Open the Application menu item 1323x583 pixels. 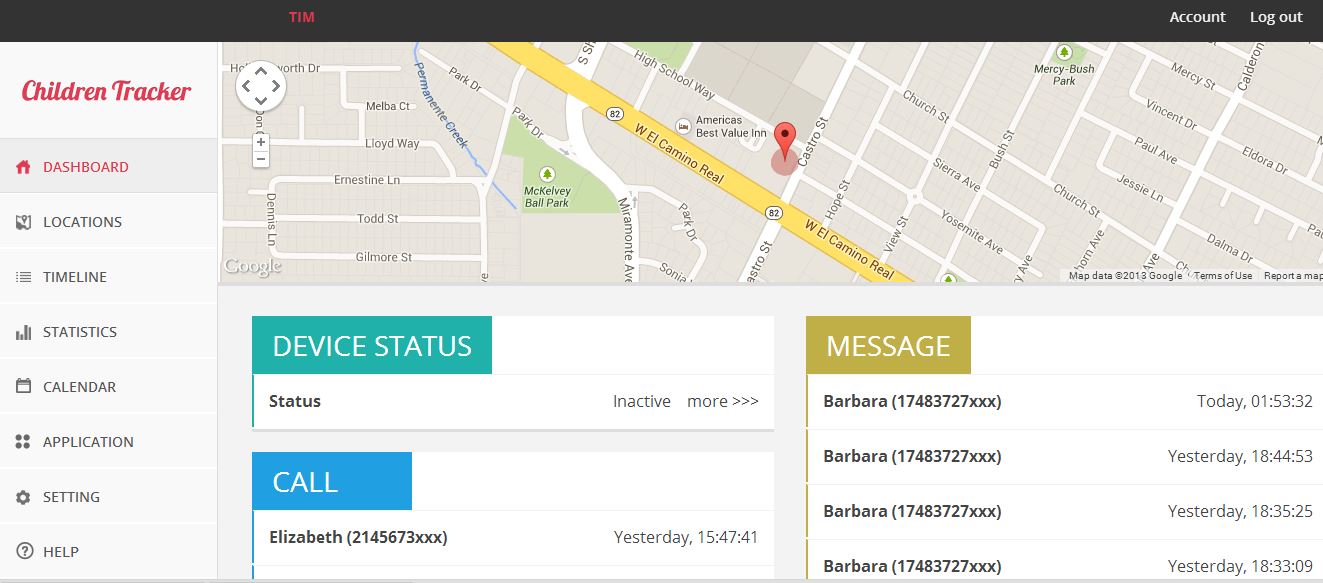point(108,442)
